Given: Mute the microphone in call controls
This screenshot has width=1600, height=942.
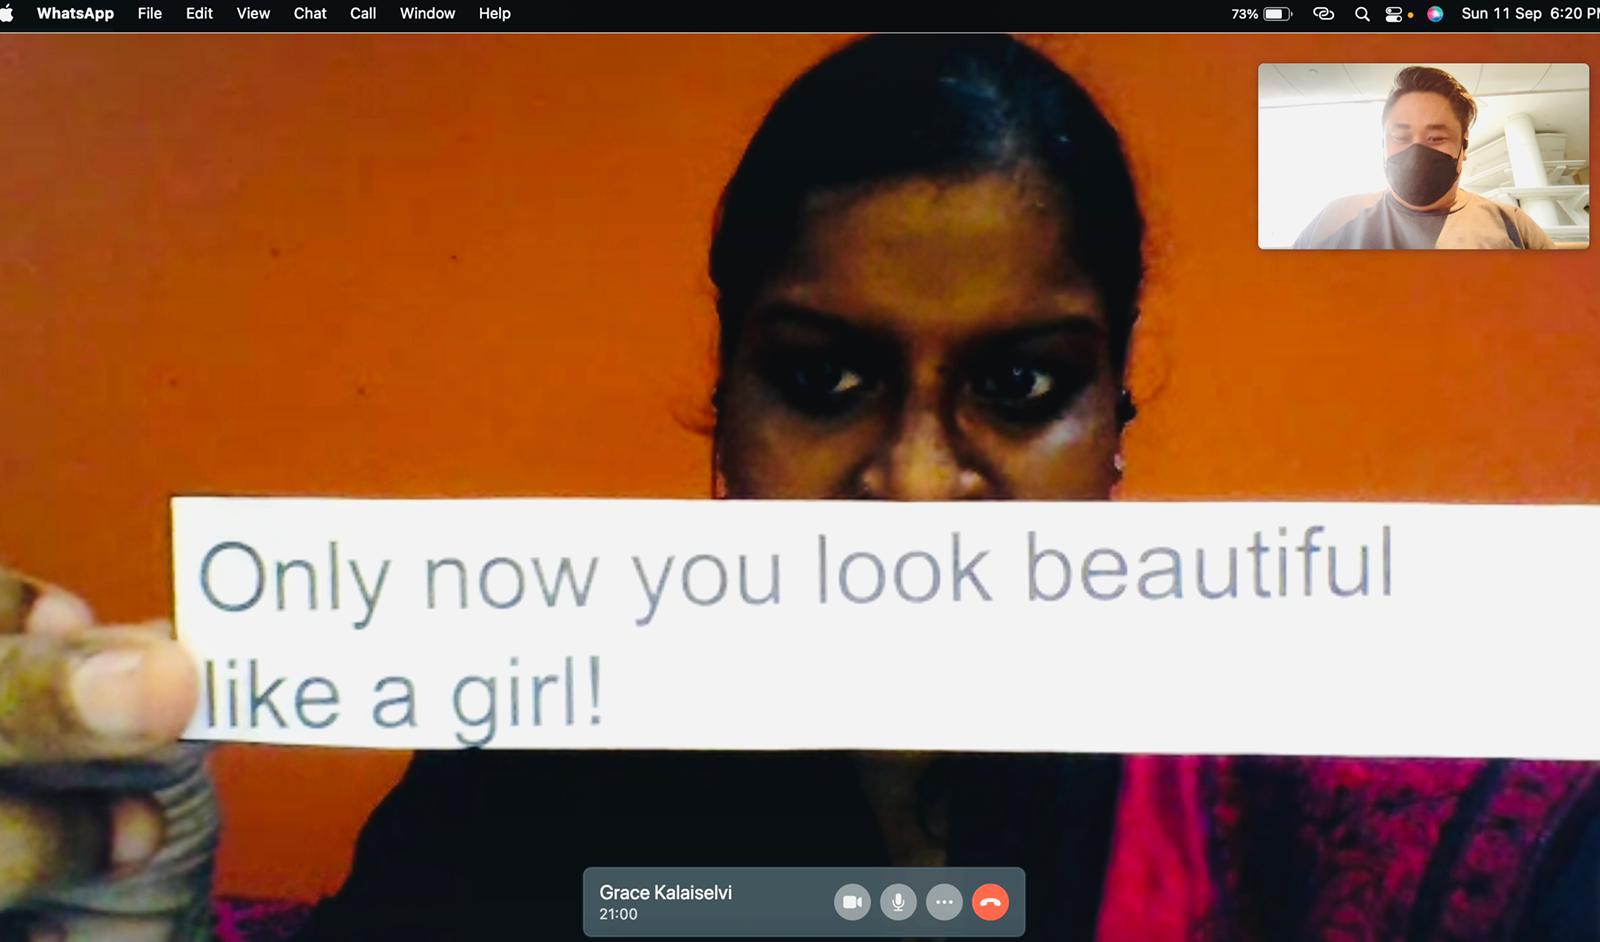Looking at the screenshot, I should [x=898, y=902].
